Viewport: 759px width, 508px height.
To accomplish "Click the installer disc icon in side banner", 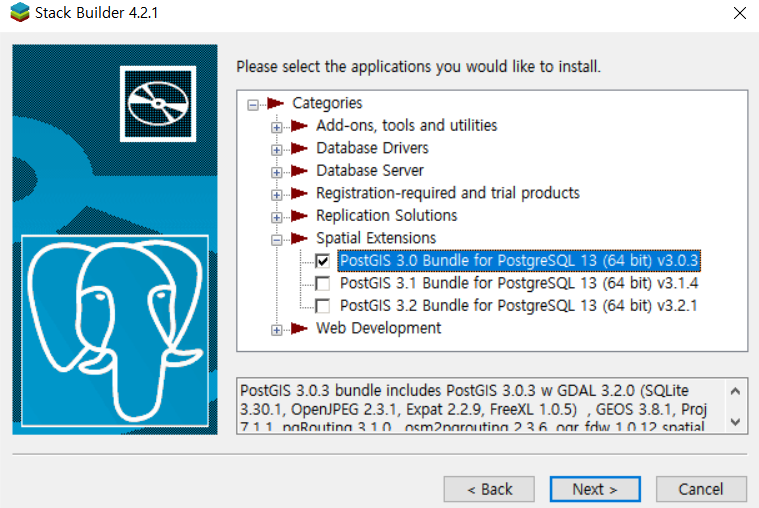I will pos(158,104).
